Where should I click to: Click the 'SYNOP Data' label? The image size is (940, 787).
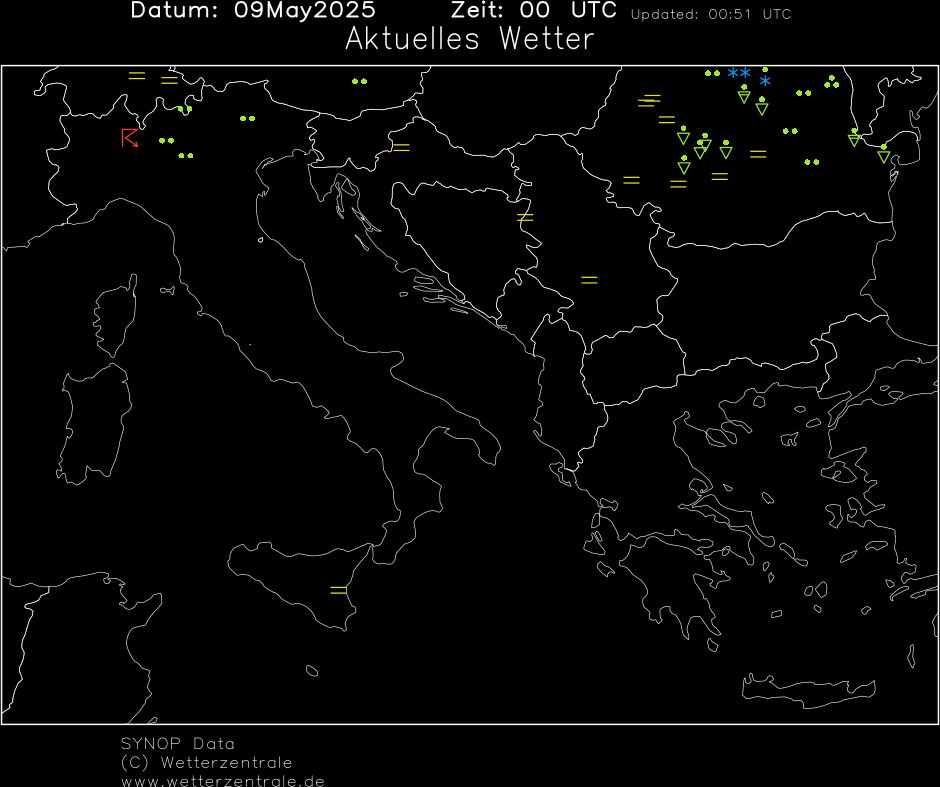click(178, 744)
